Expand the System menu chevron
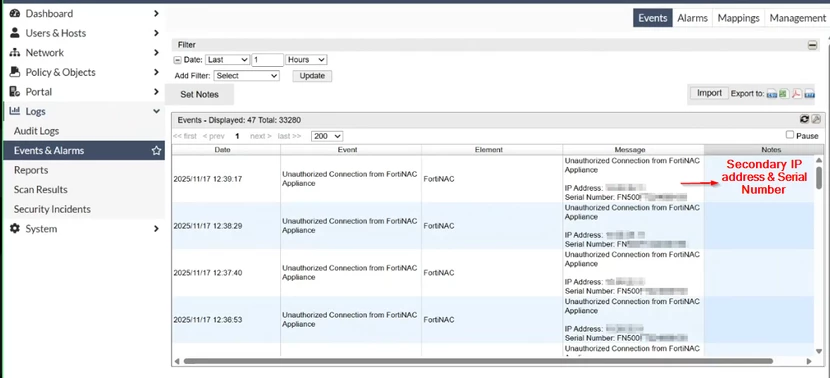This screenshot has height=378, width=830. pos(156,229)
